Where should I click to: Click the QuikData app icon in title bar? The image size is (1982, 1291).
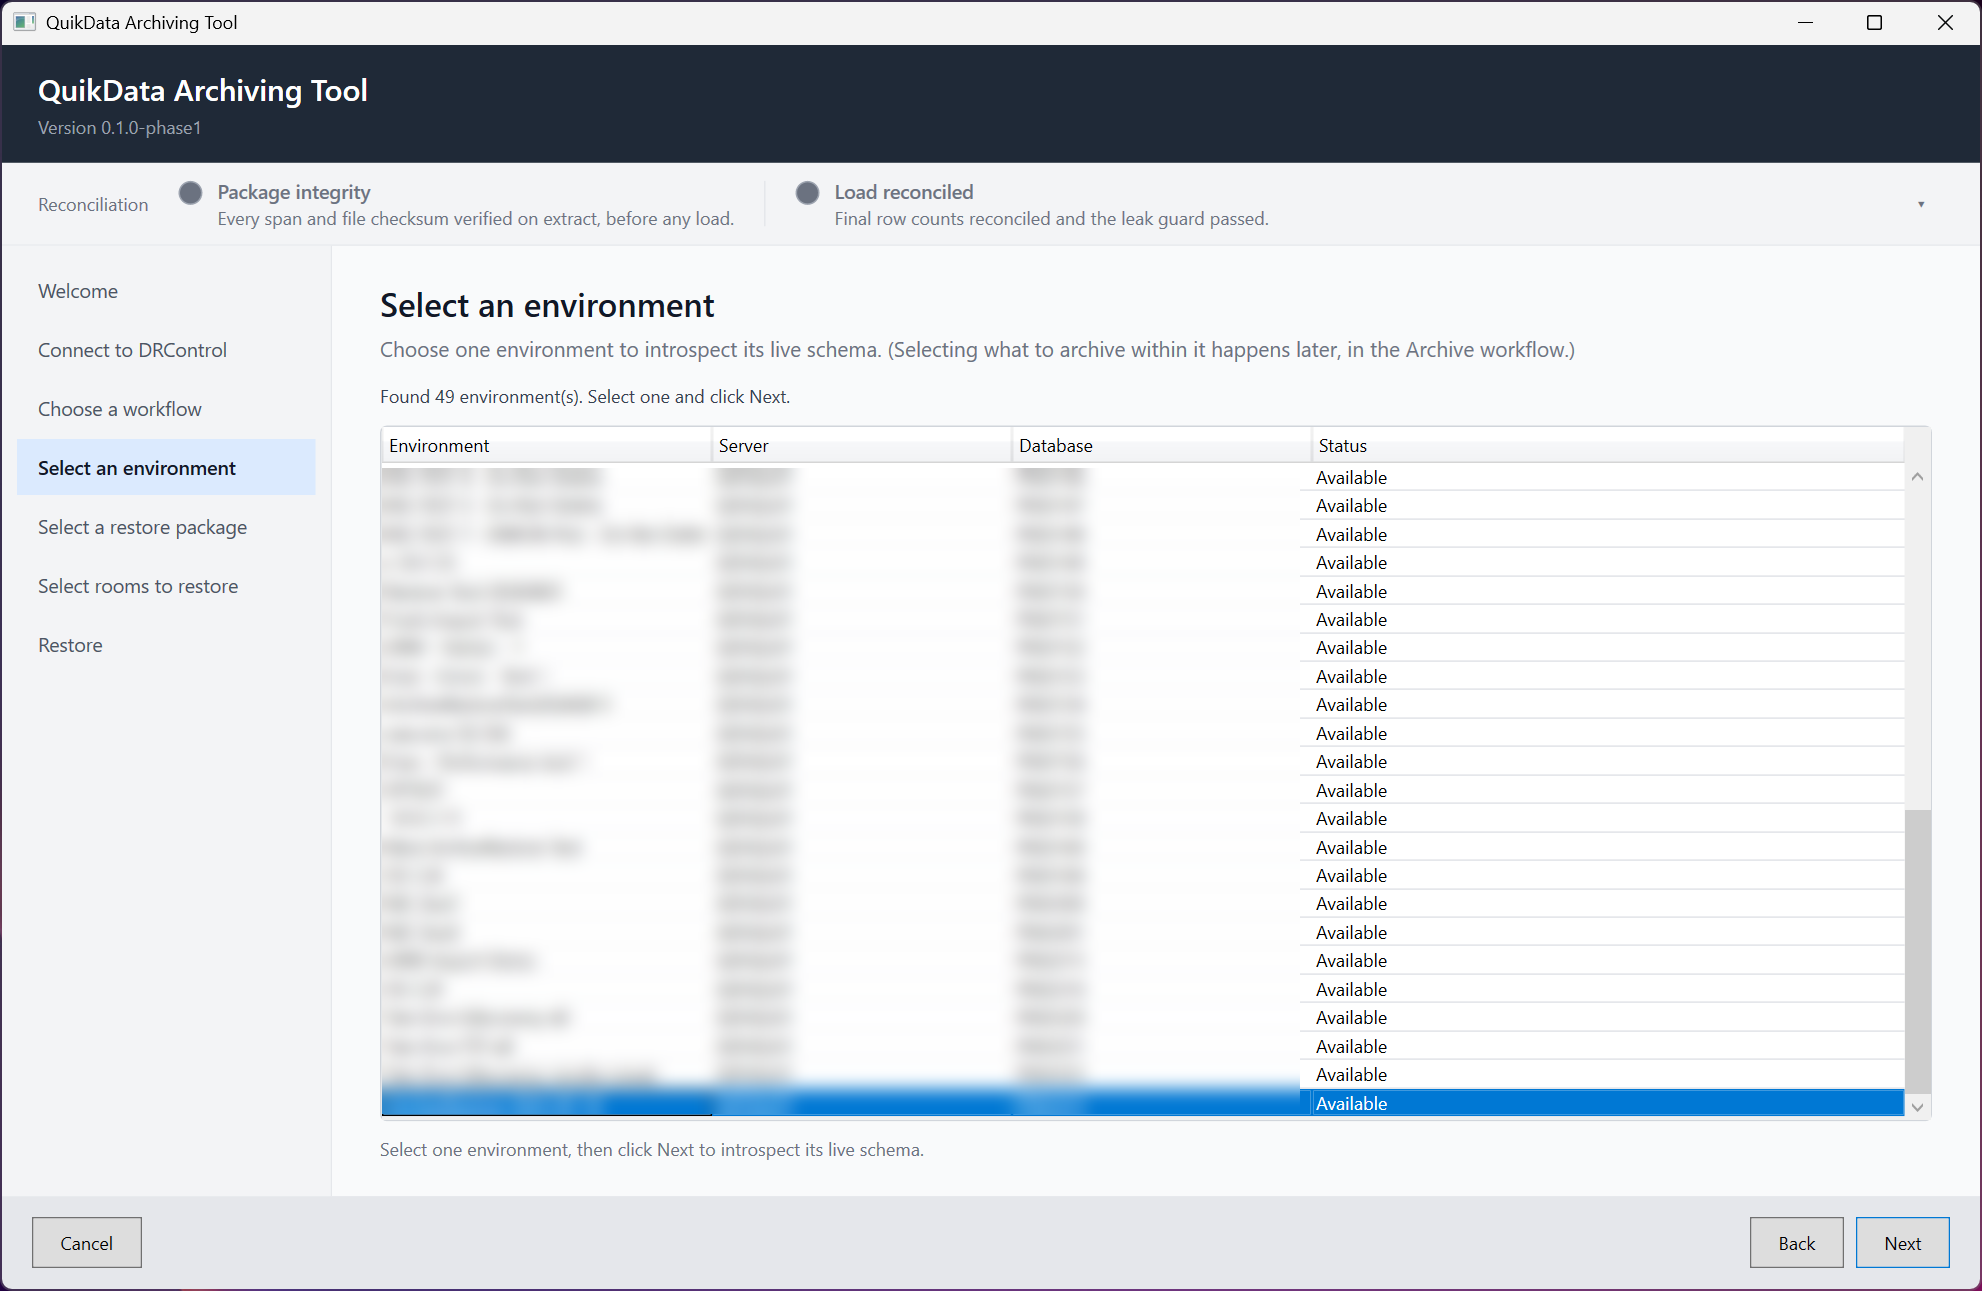[24, 22]
